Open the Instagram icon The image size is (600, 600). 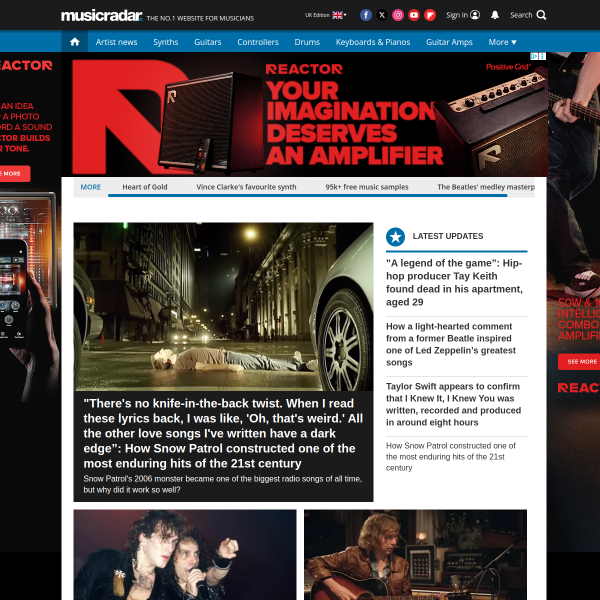398,15
